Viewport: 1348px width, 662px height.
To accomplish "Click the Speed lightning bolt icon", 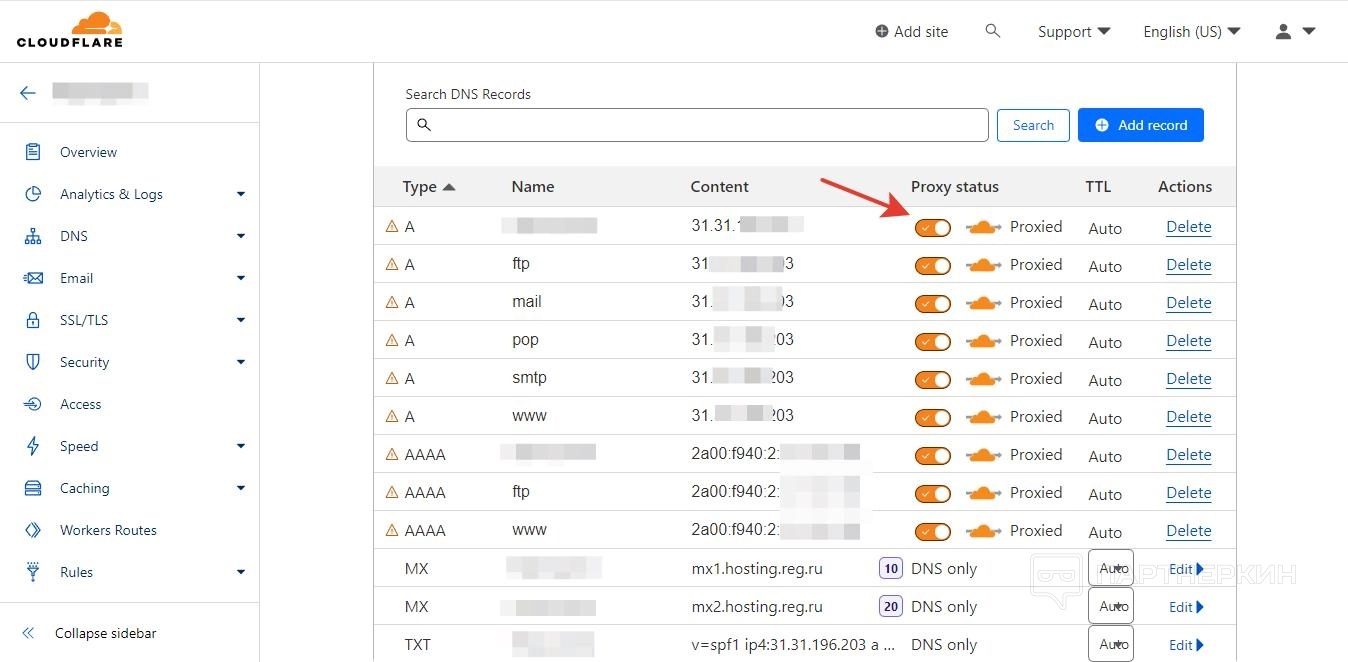I will pyautogui.click(x=33, y=446).
